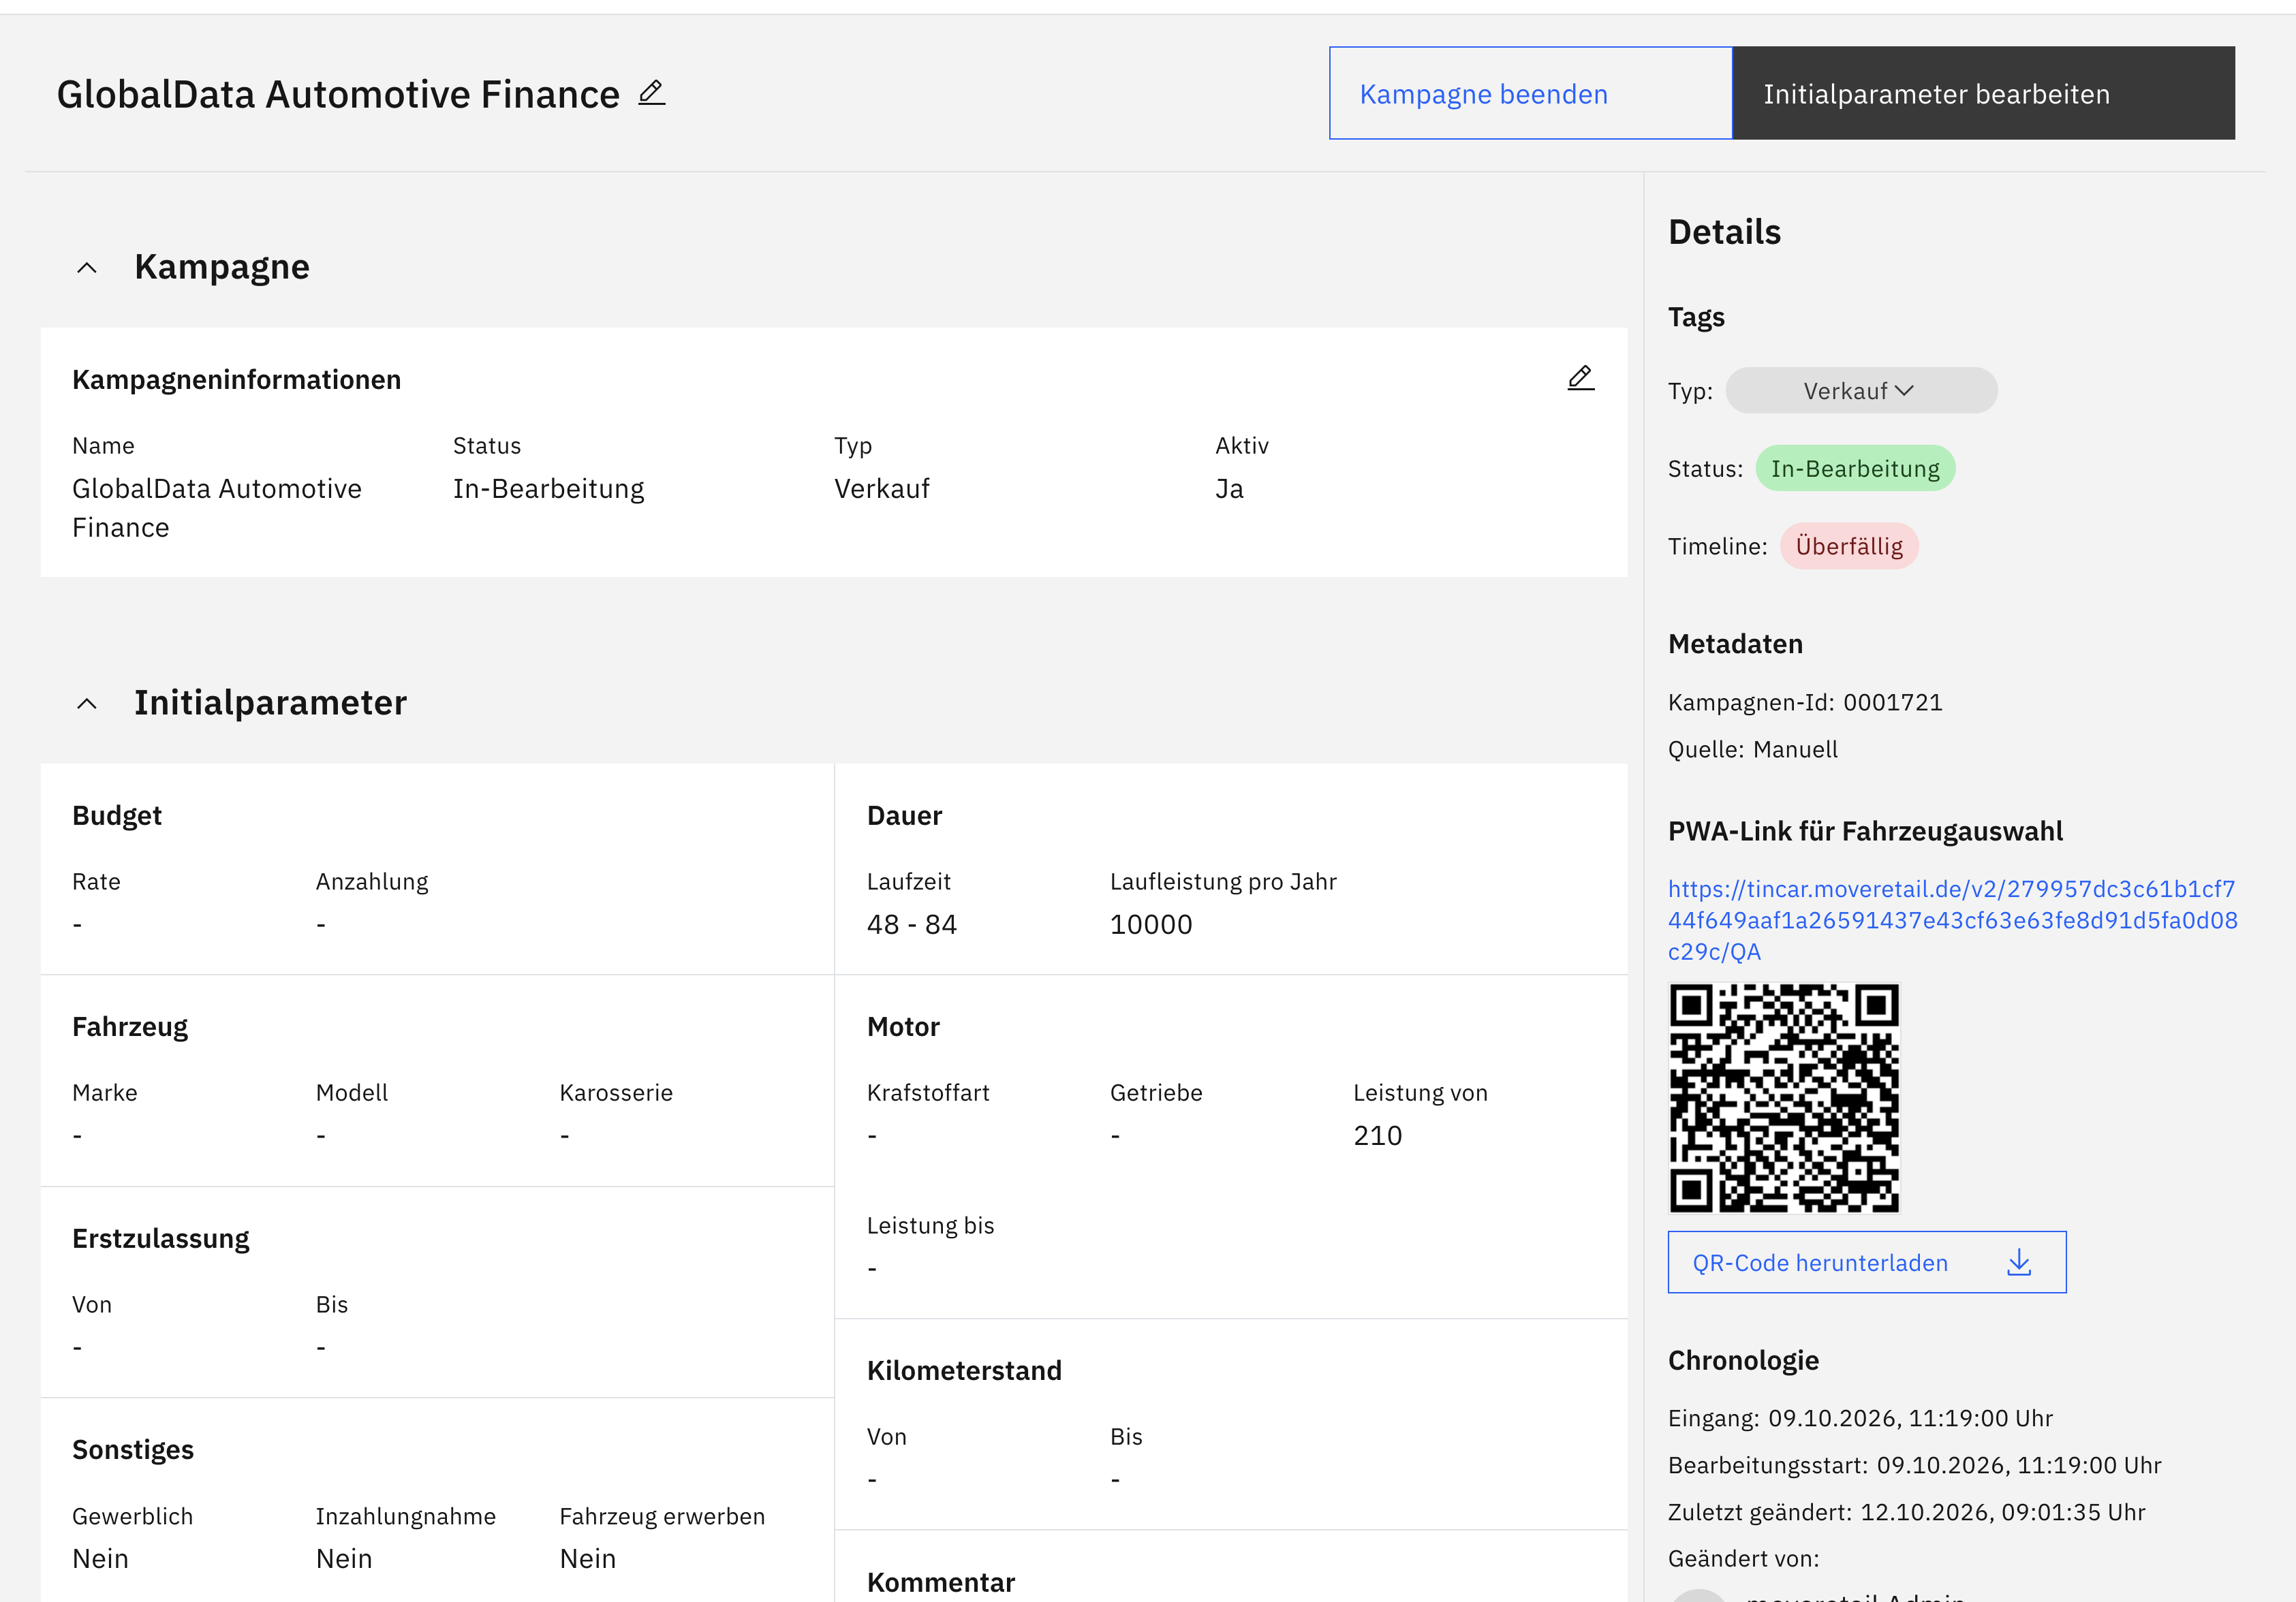Open the PWA tincar.moveretail.de link
Viewport: 2296px width, 1602px height.
click(1952, 920)
